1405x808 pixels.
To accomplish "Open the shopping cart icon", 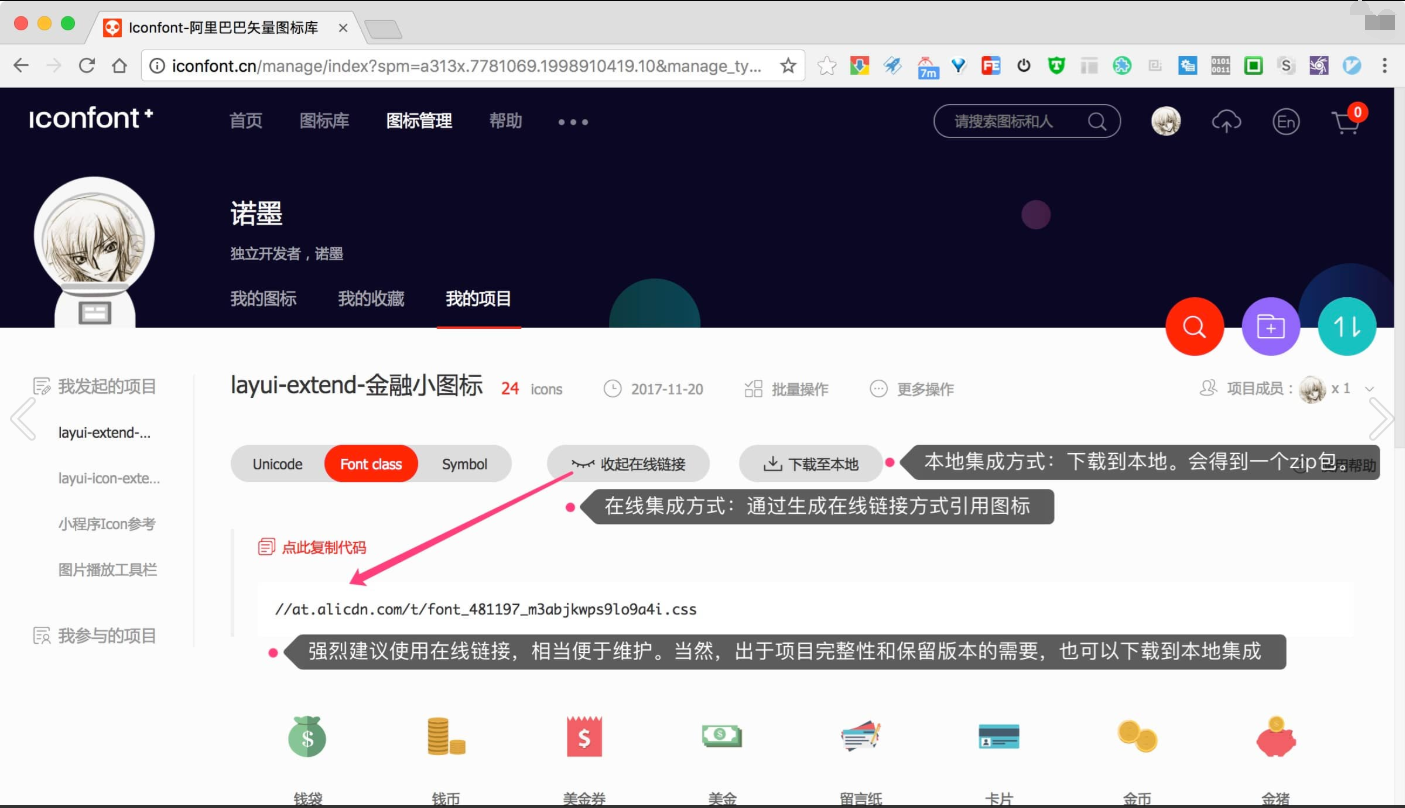I will click(x=1347, y=121).
